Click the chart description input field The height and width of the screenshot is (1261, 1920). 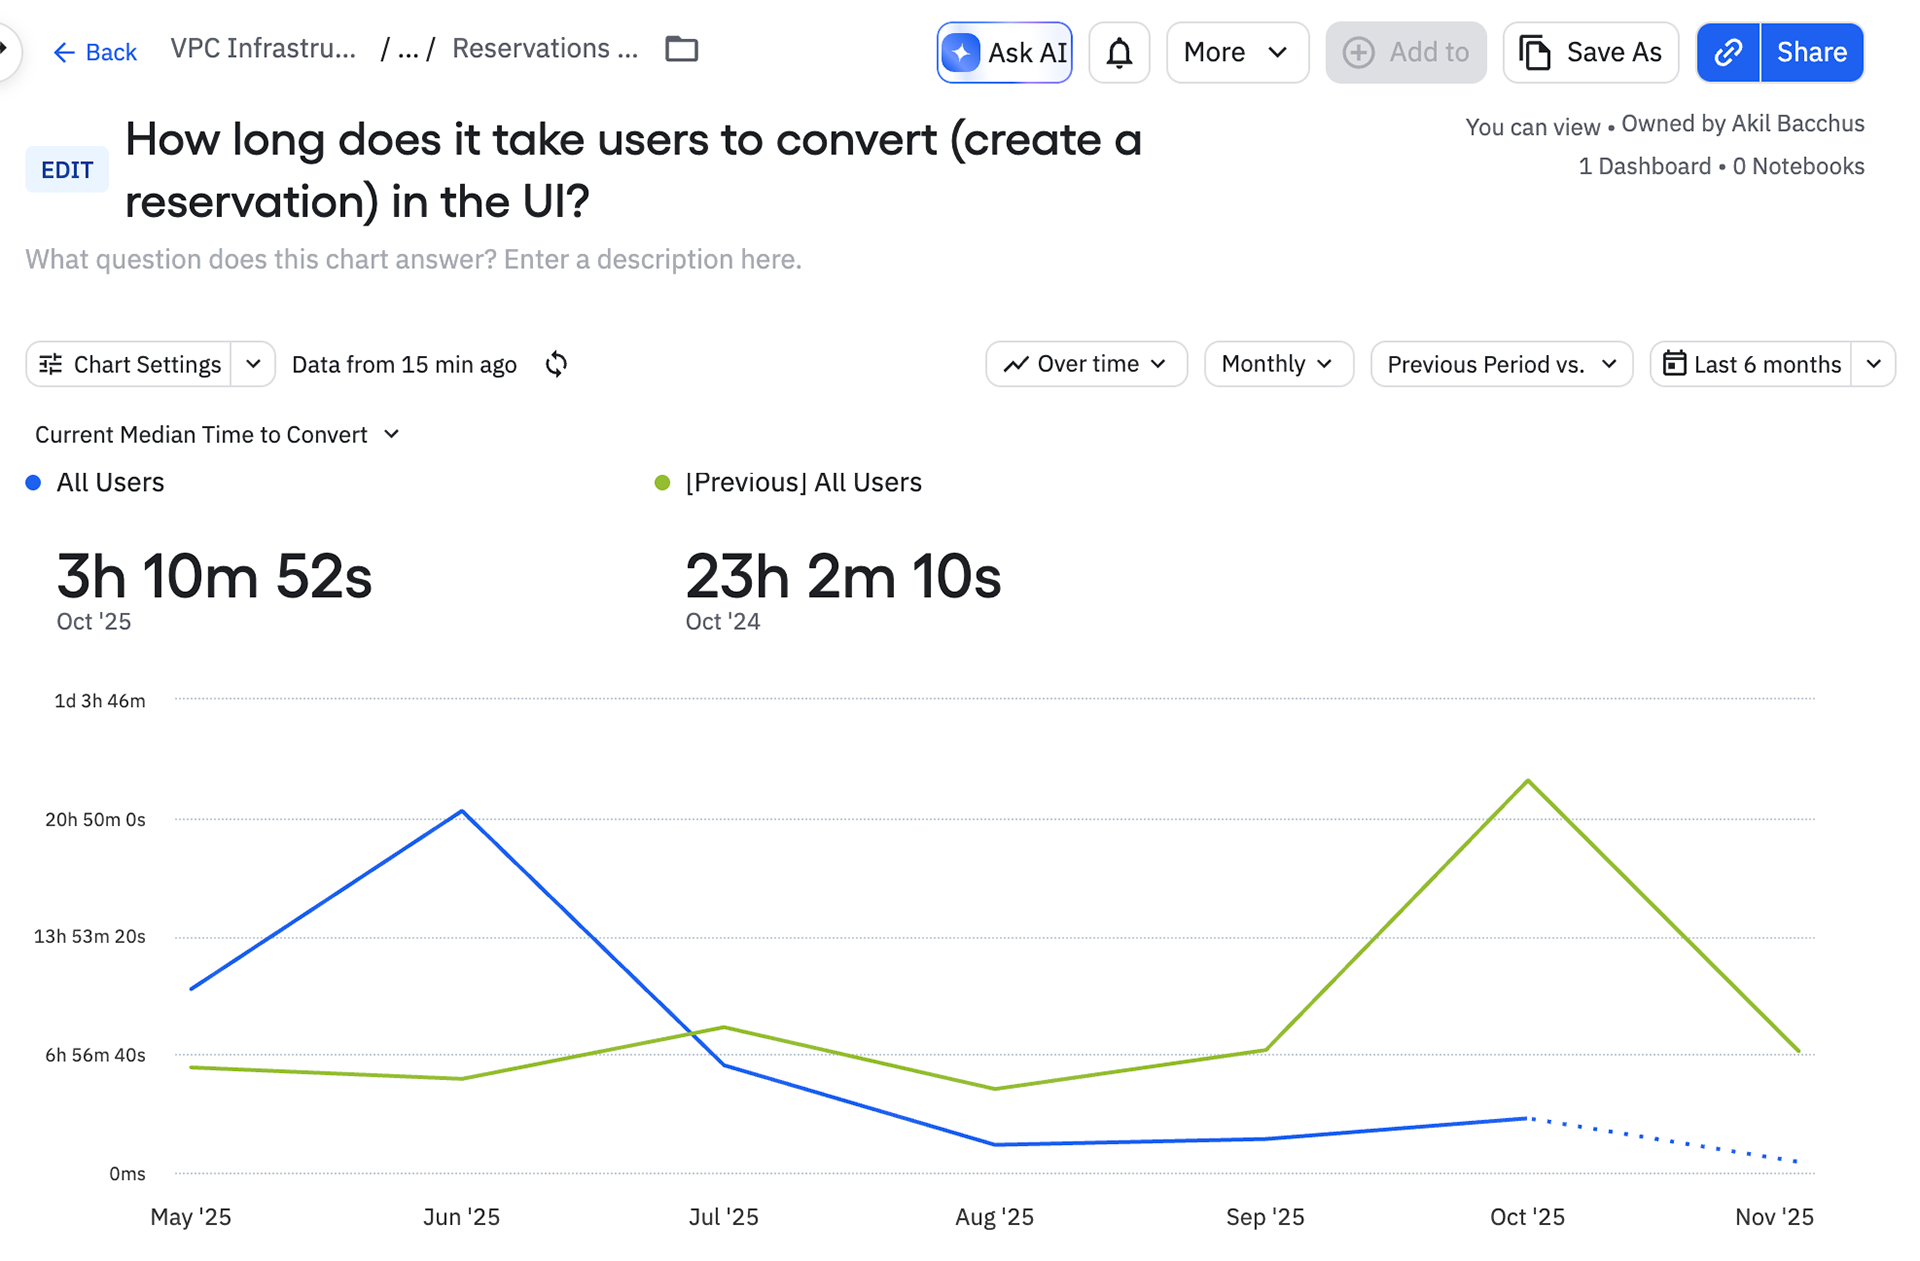(x=413, y=259)
